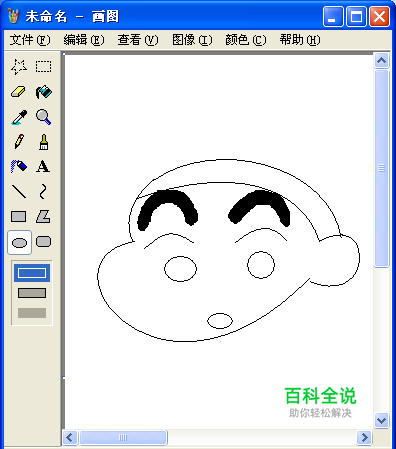Activate the Magnifier tool
This screenshot has height=449, width=396.
44,117
